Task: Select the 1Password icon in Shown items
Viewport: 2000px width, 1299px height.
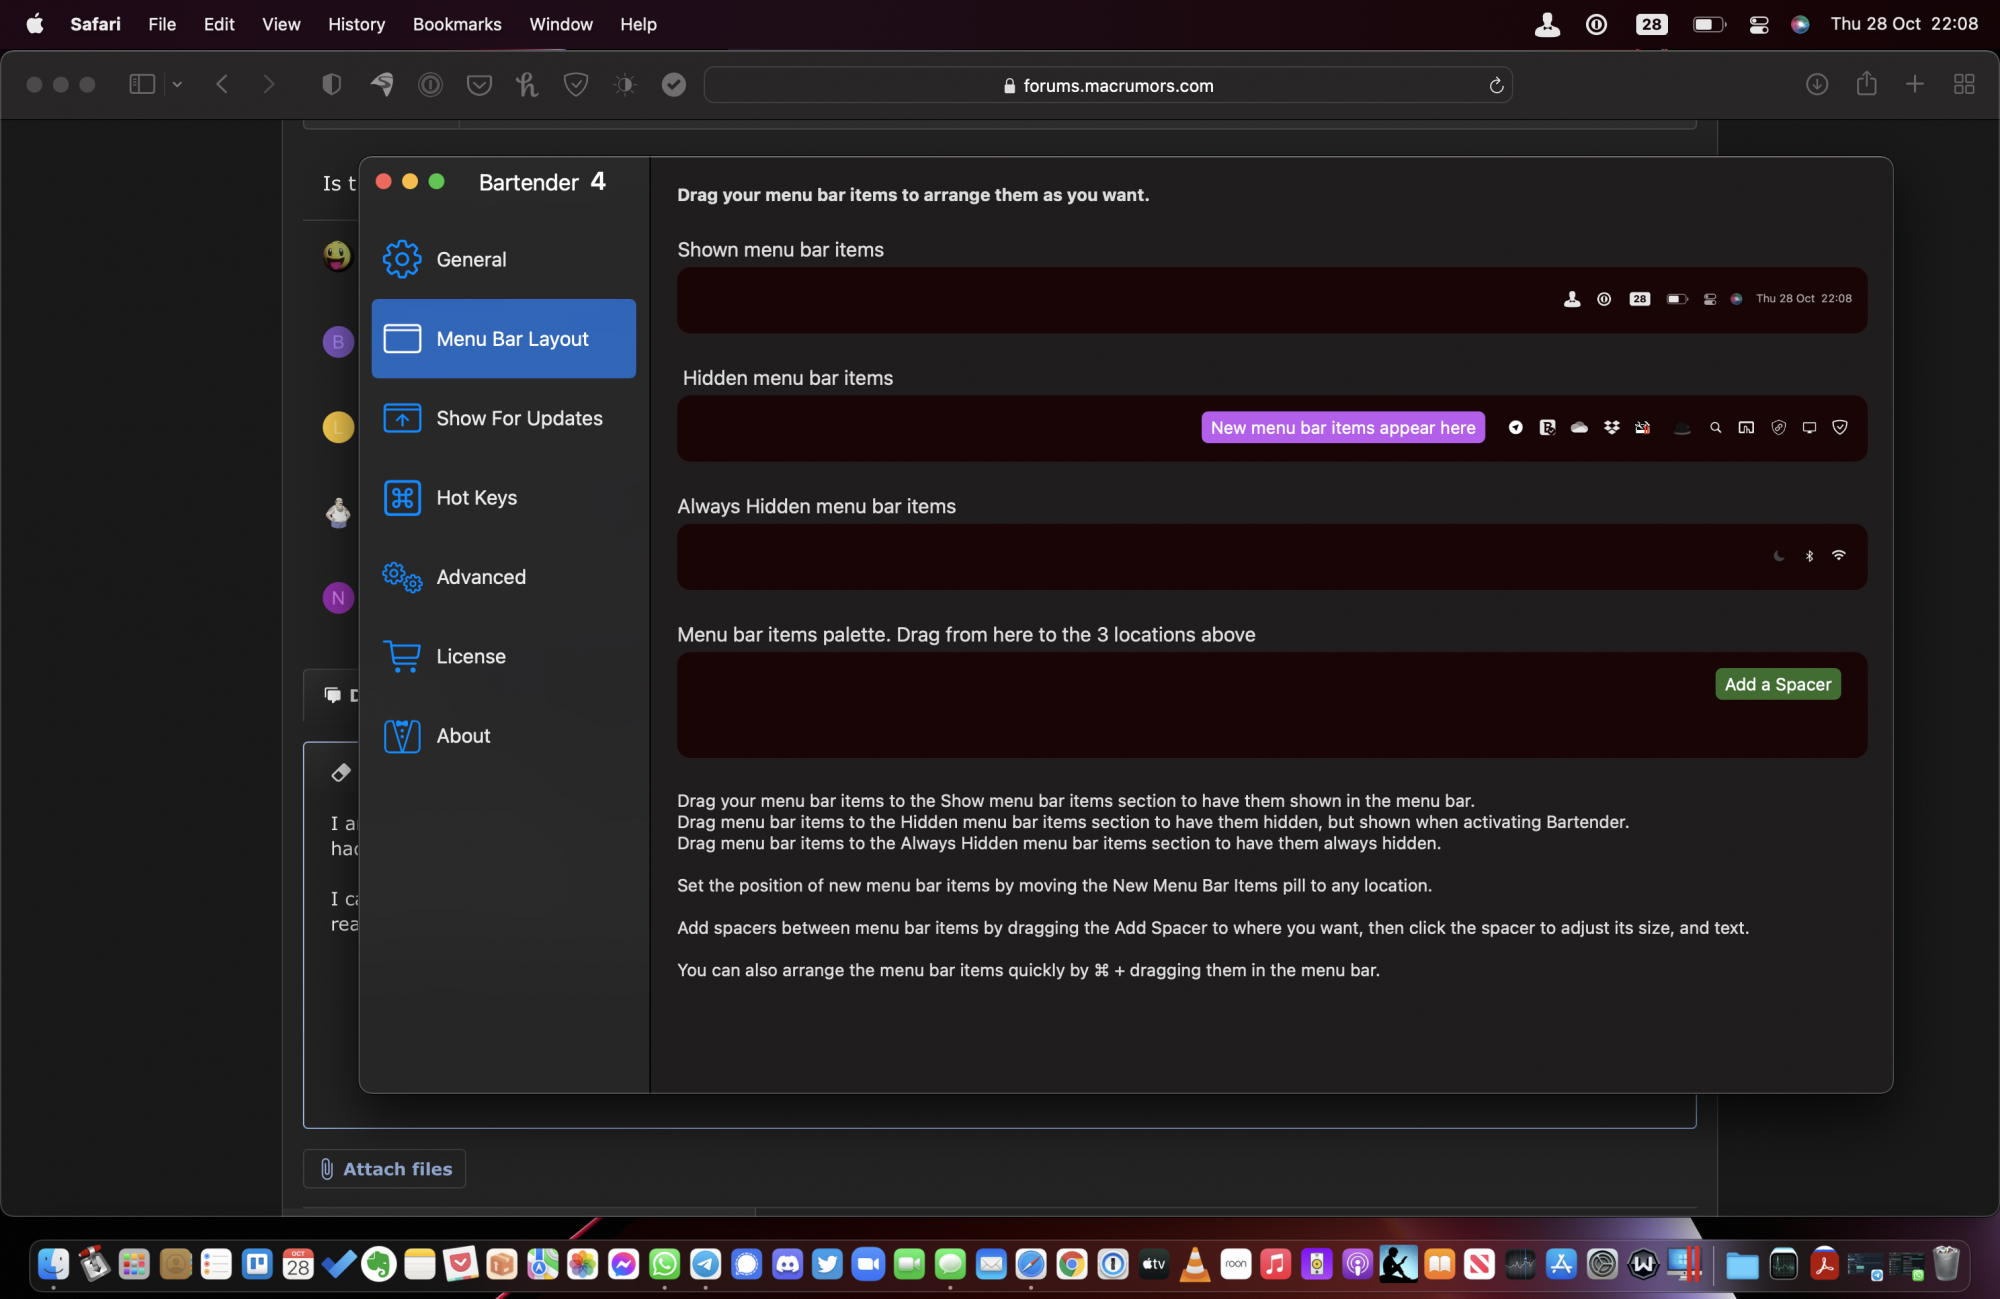Action: pyautogui.click(x=1604, y=299)
